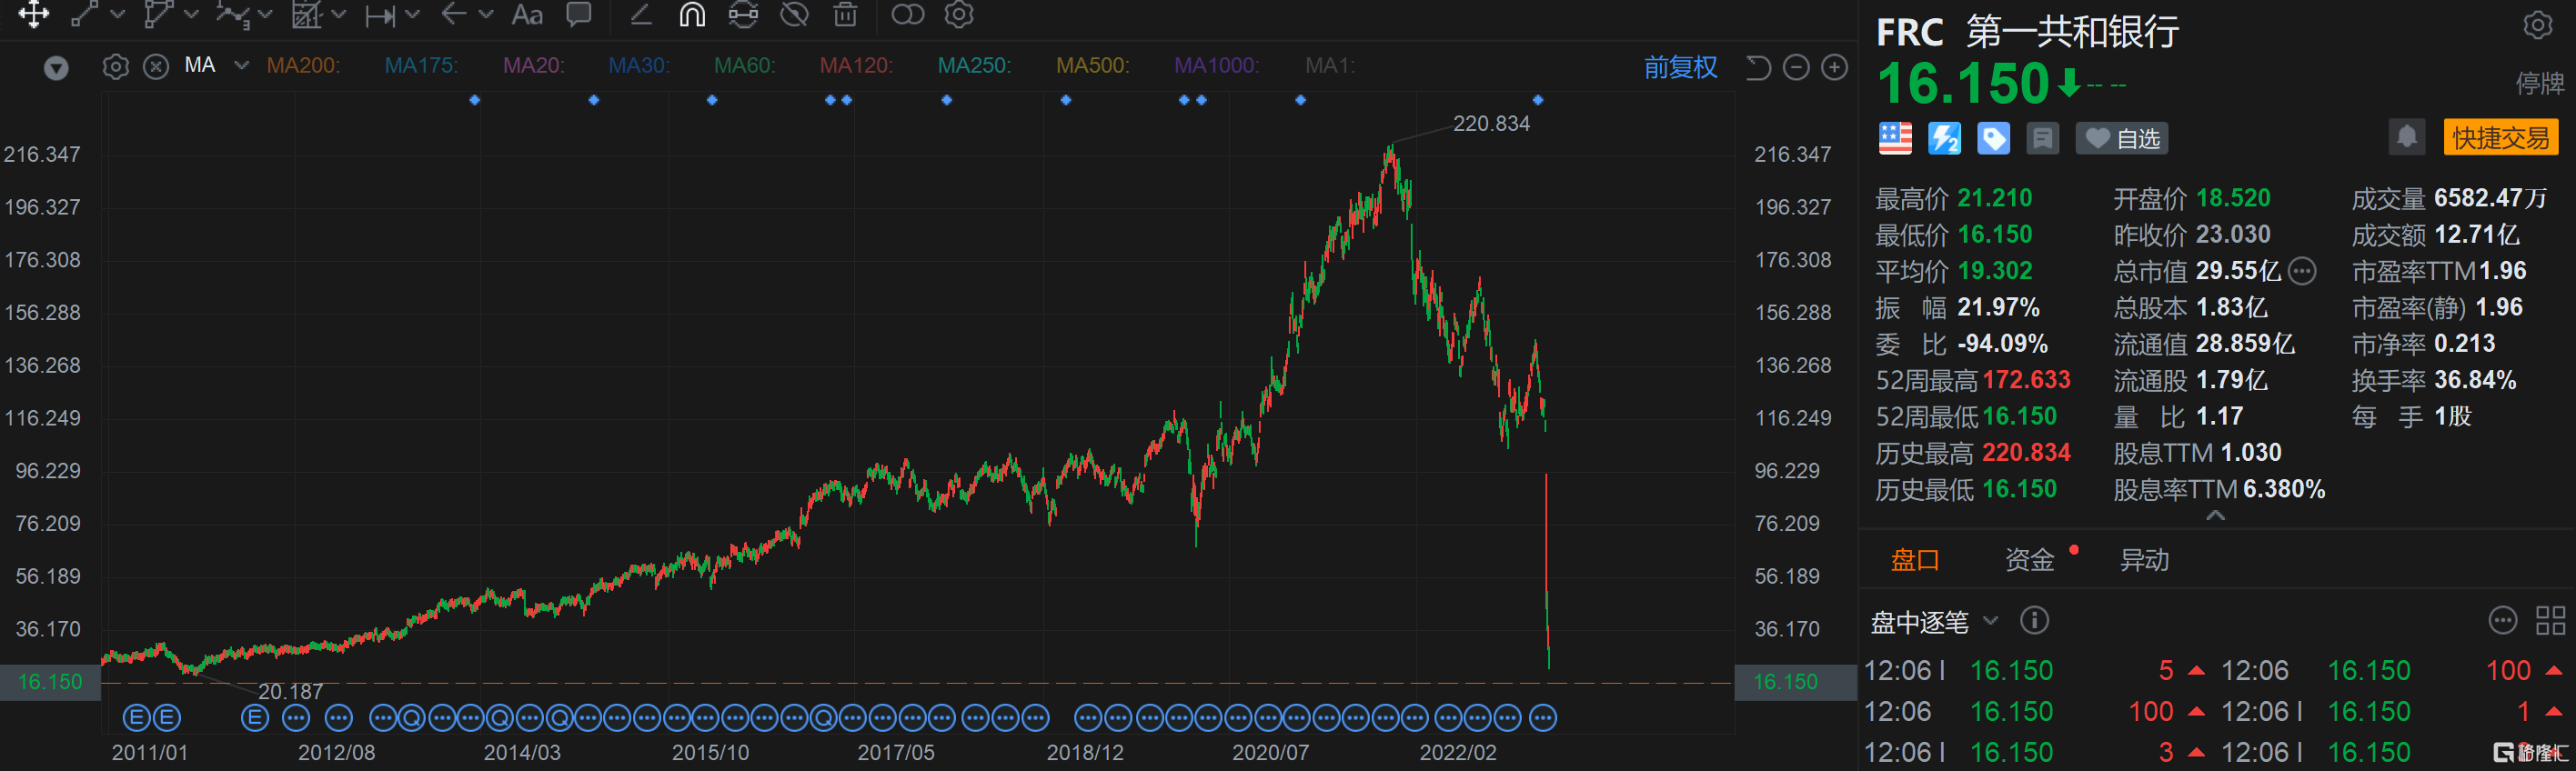The width and height of the screenshot is (2576, 771).
Task: Click the 历史最高 220.834 value
Action: (x=2025, y=453)
